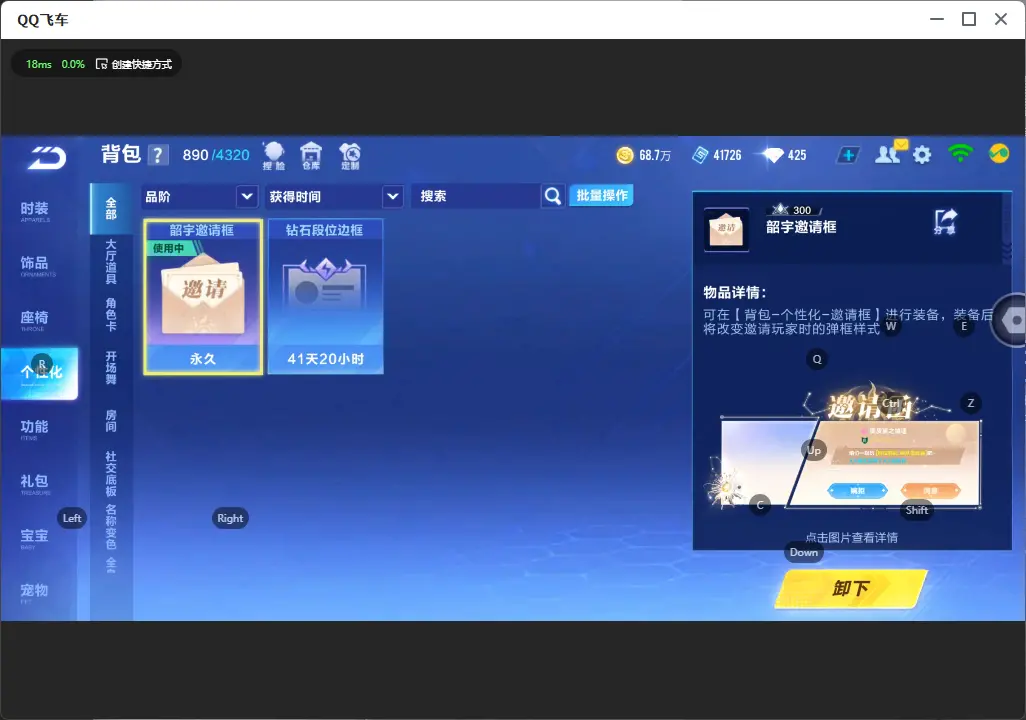Image resolution: width=1026 pixels, height=720 pixels.
Task: Select the 时装 category tab
Action: (x=35, y=211)
